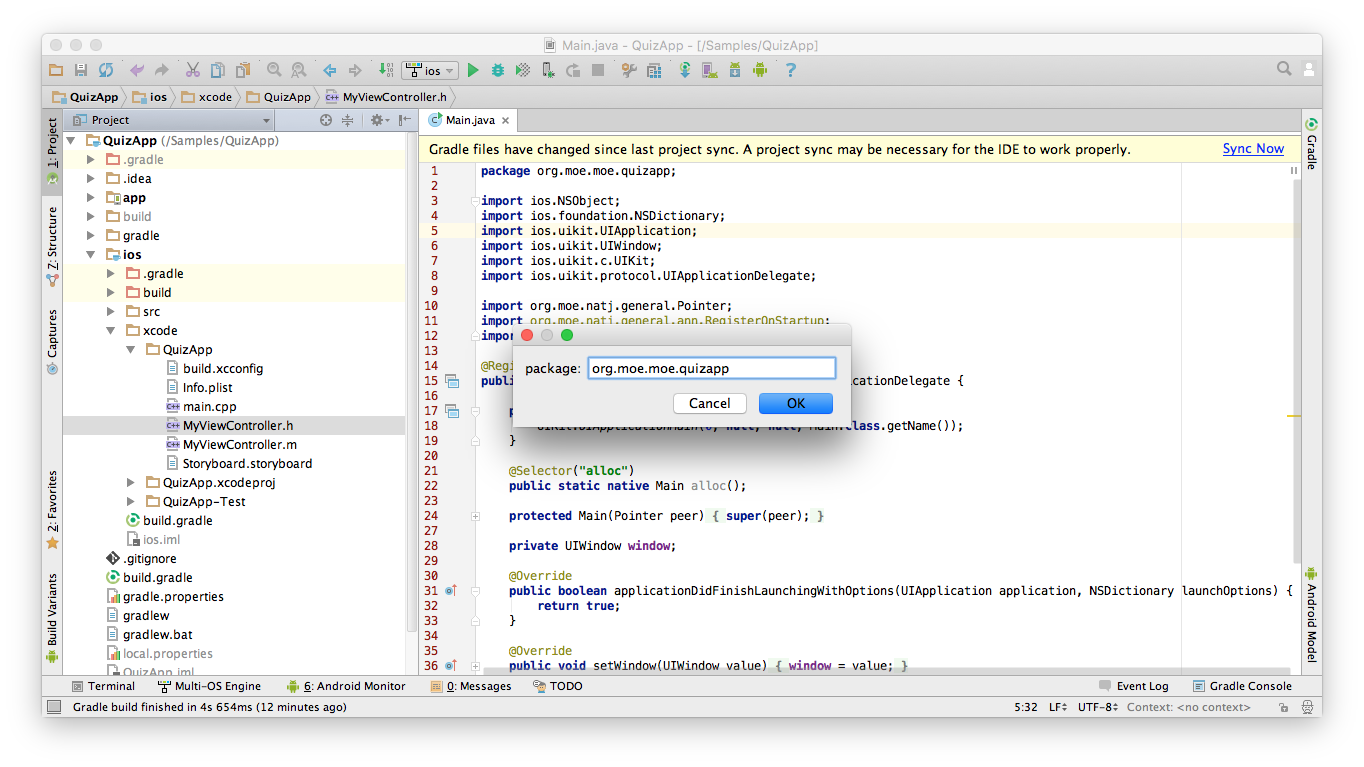Expand the QuizApp.xcodeproj folder
The height and width of the screenshot is (767, 1364).
(131, 483)
